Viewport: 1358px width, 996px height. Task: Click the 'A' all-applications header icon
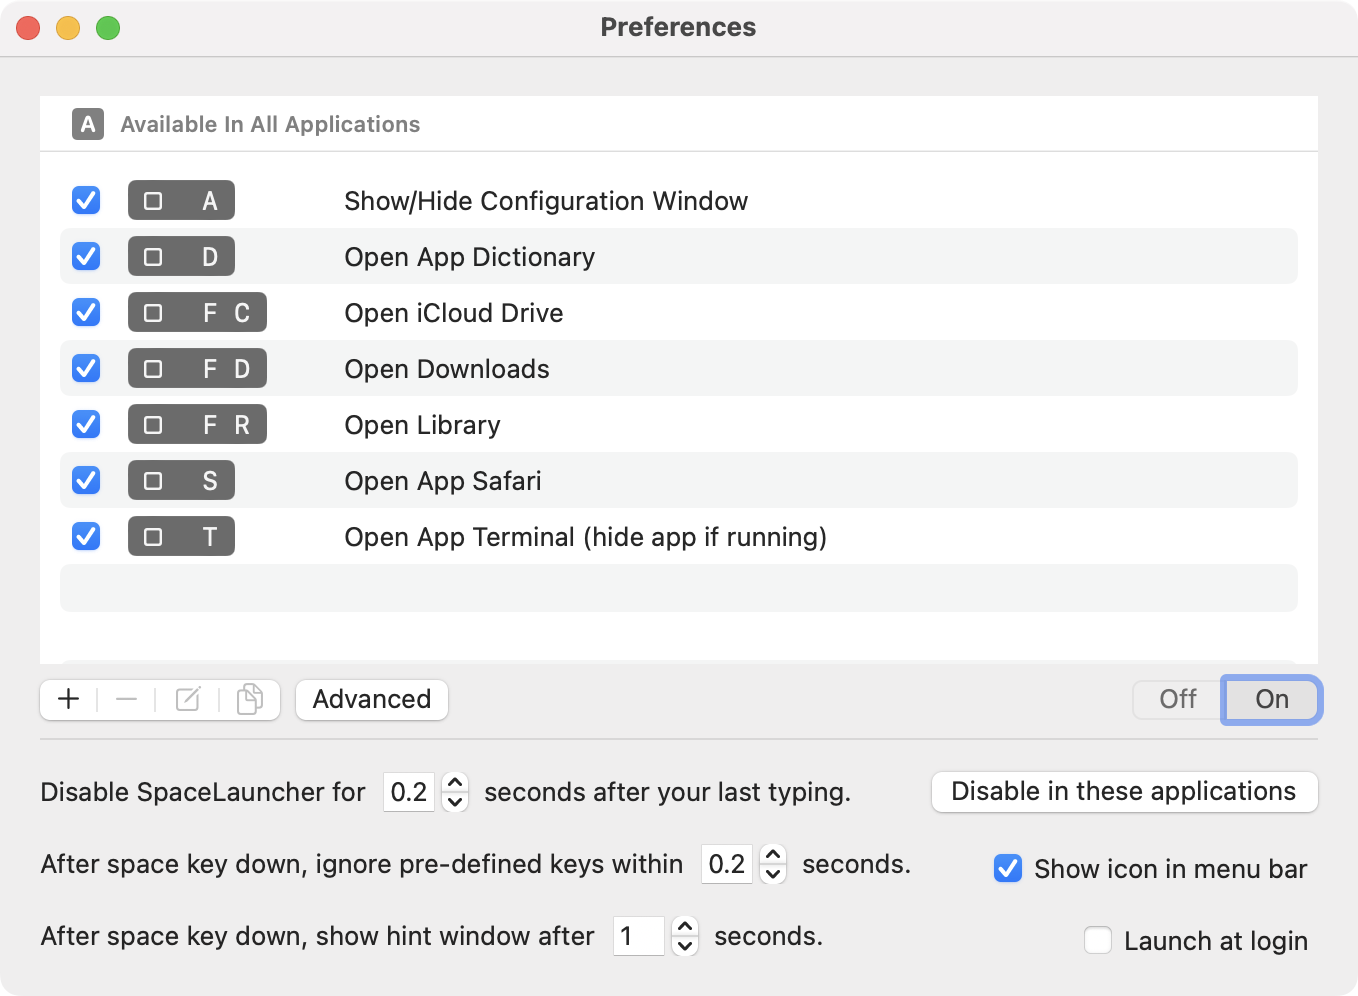point(88,124)
